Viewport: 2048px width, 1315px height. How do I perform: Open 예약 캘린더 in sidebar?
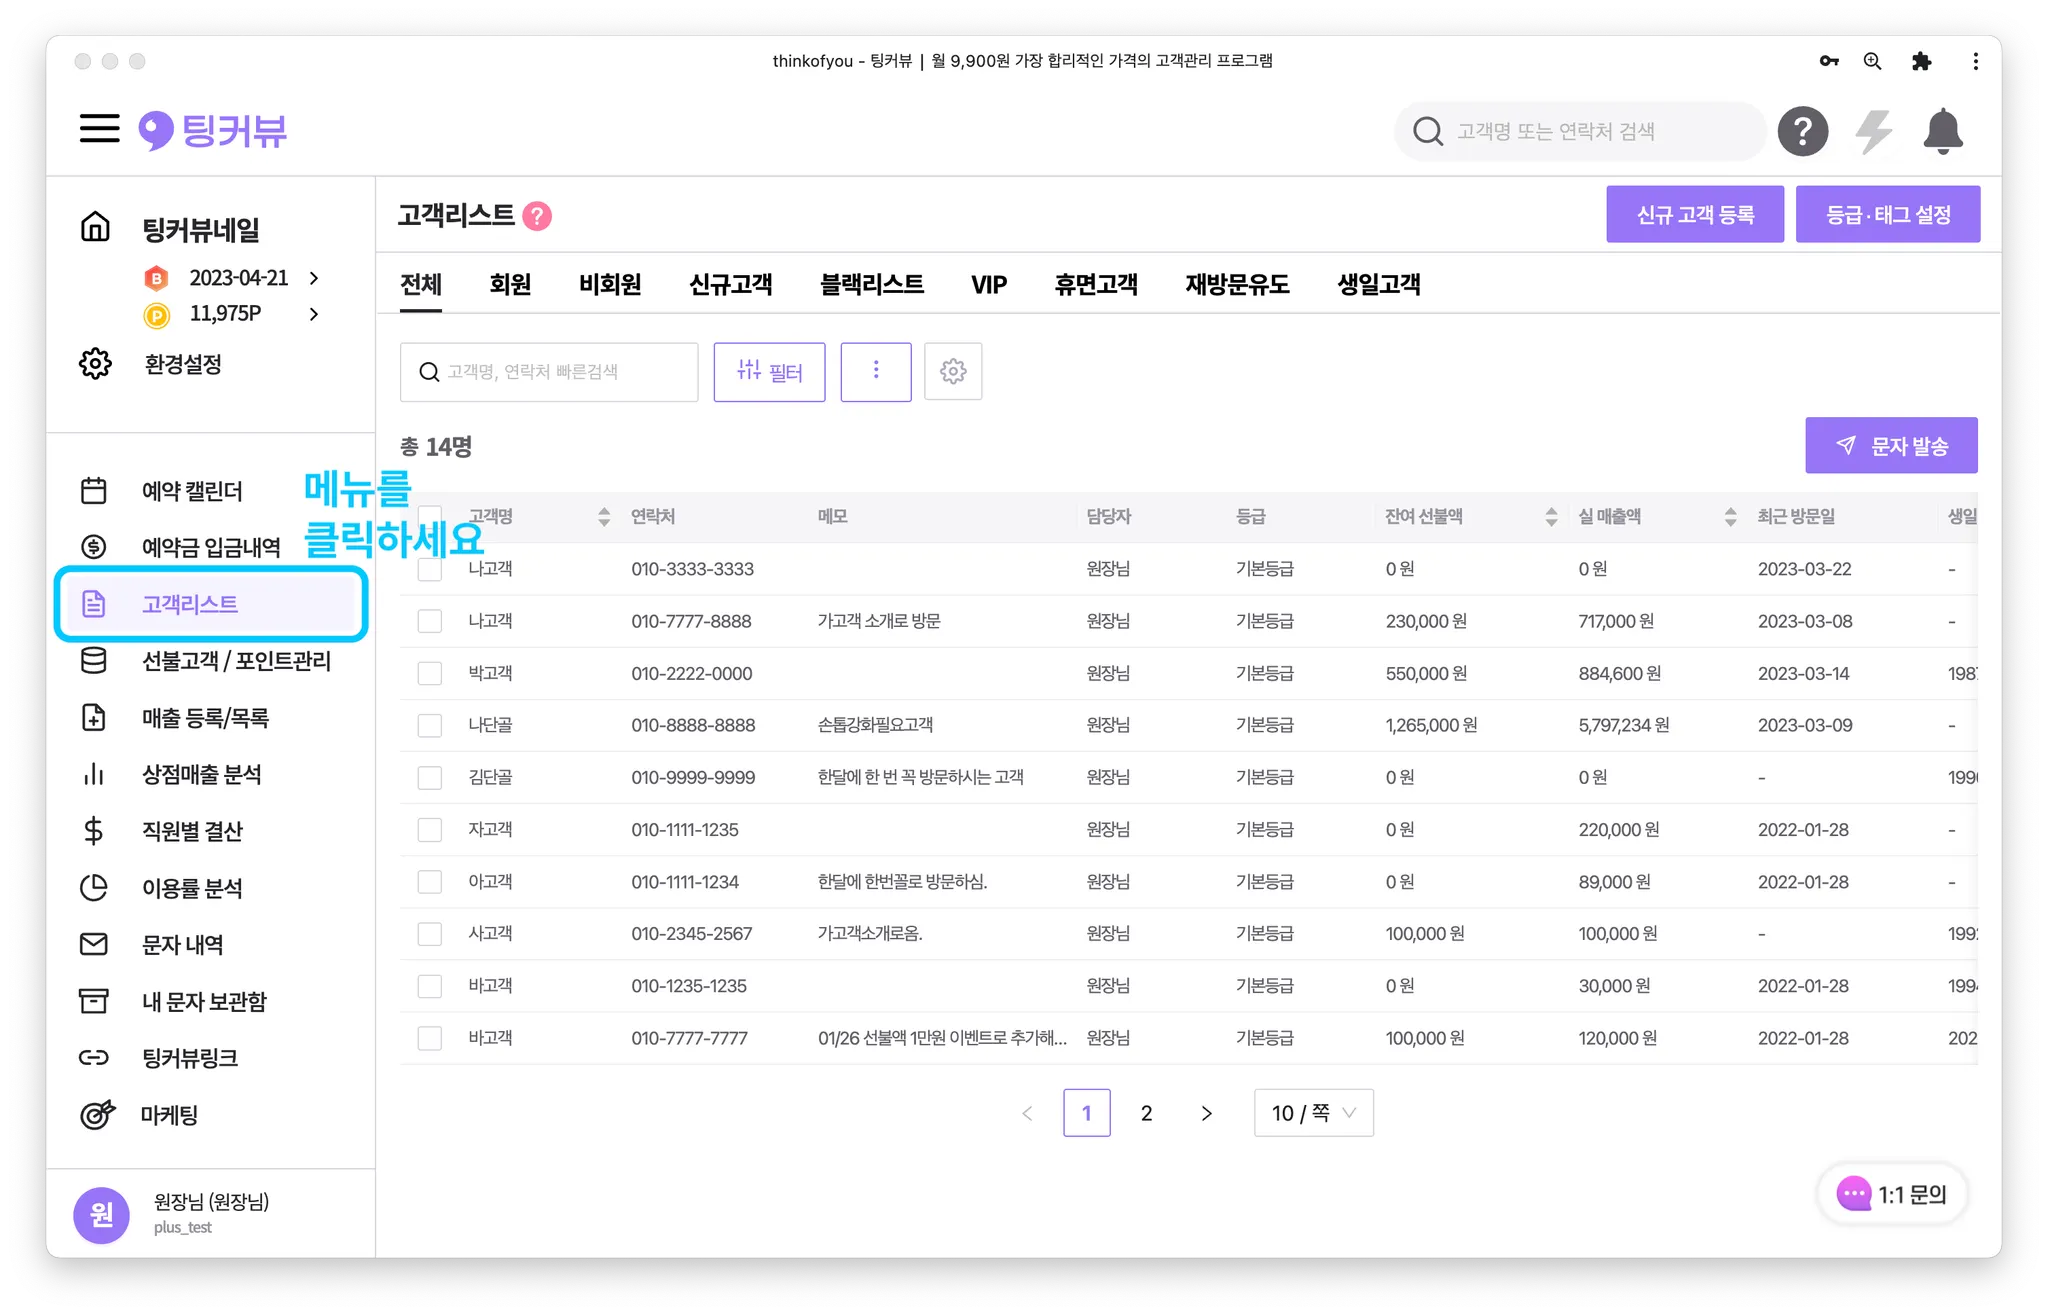(x=191, y=491)
